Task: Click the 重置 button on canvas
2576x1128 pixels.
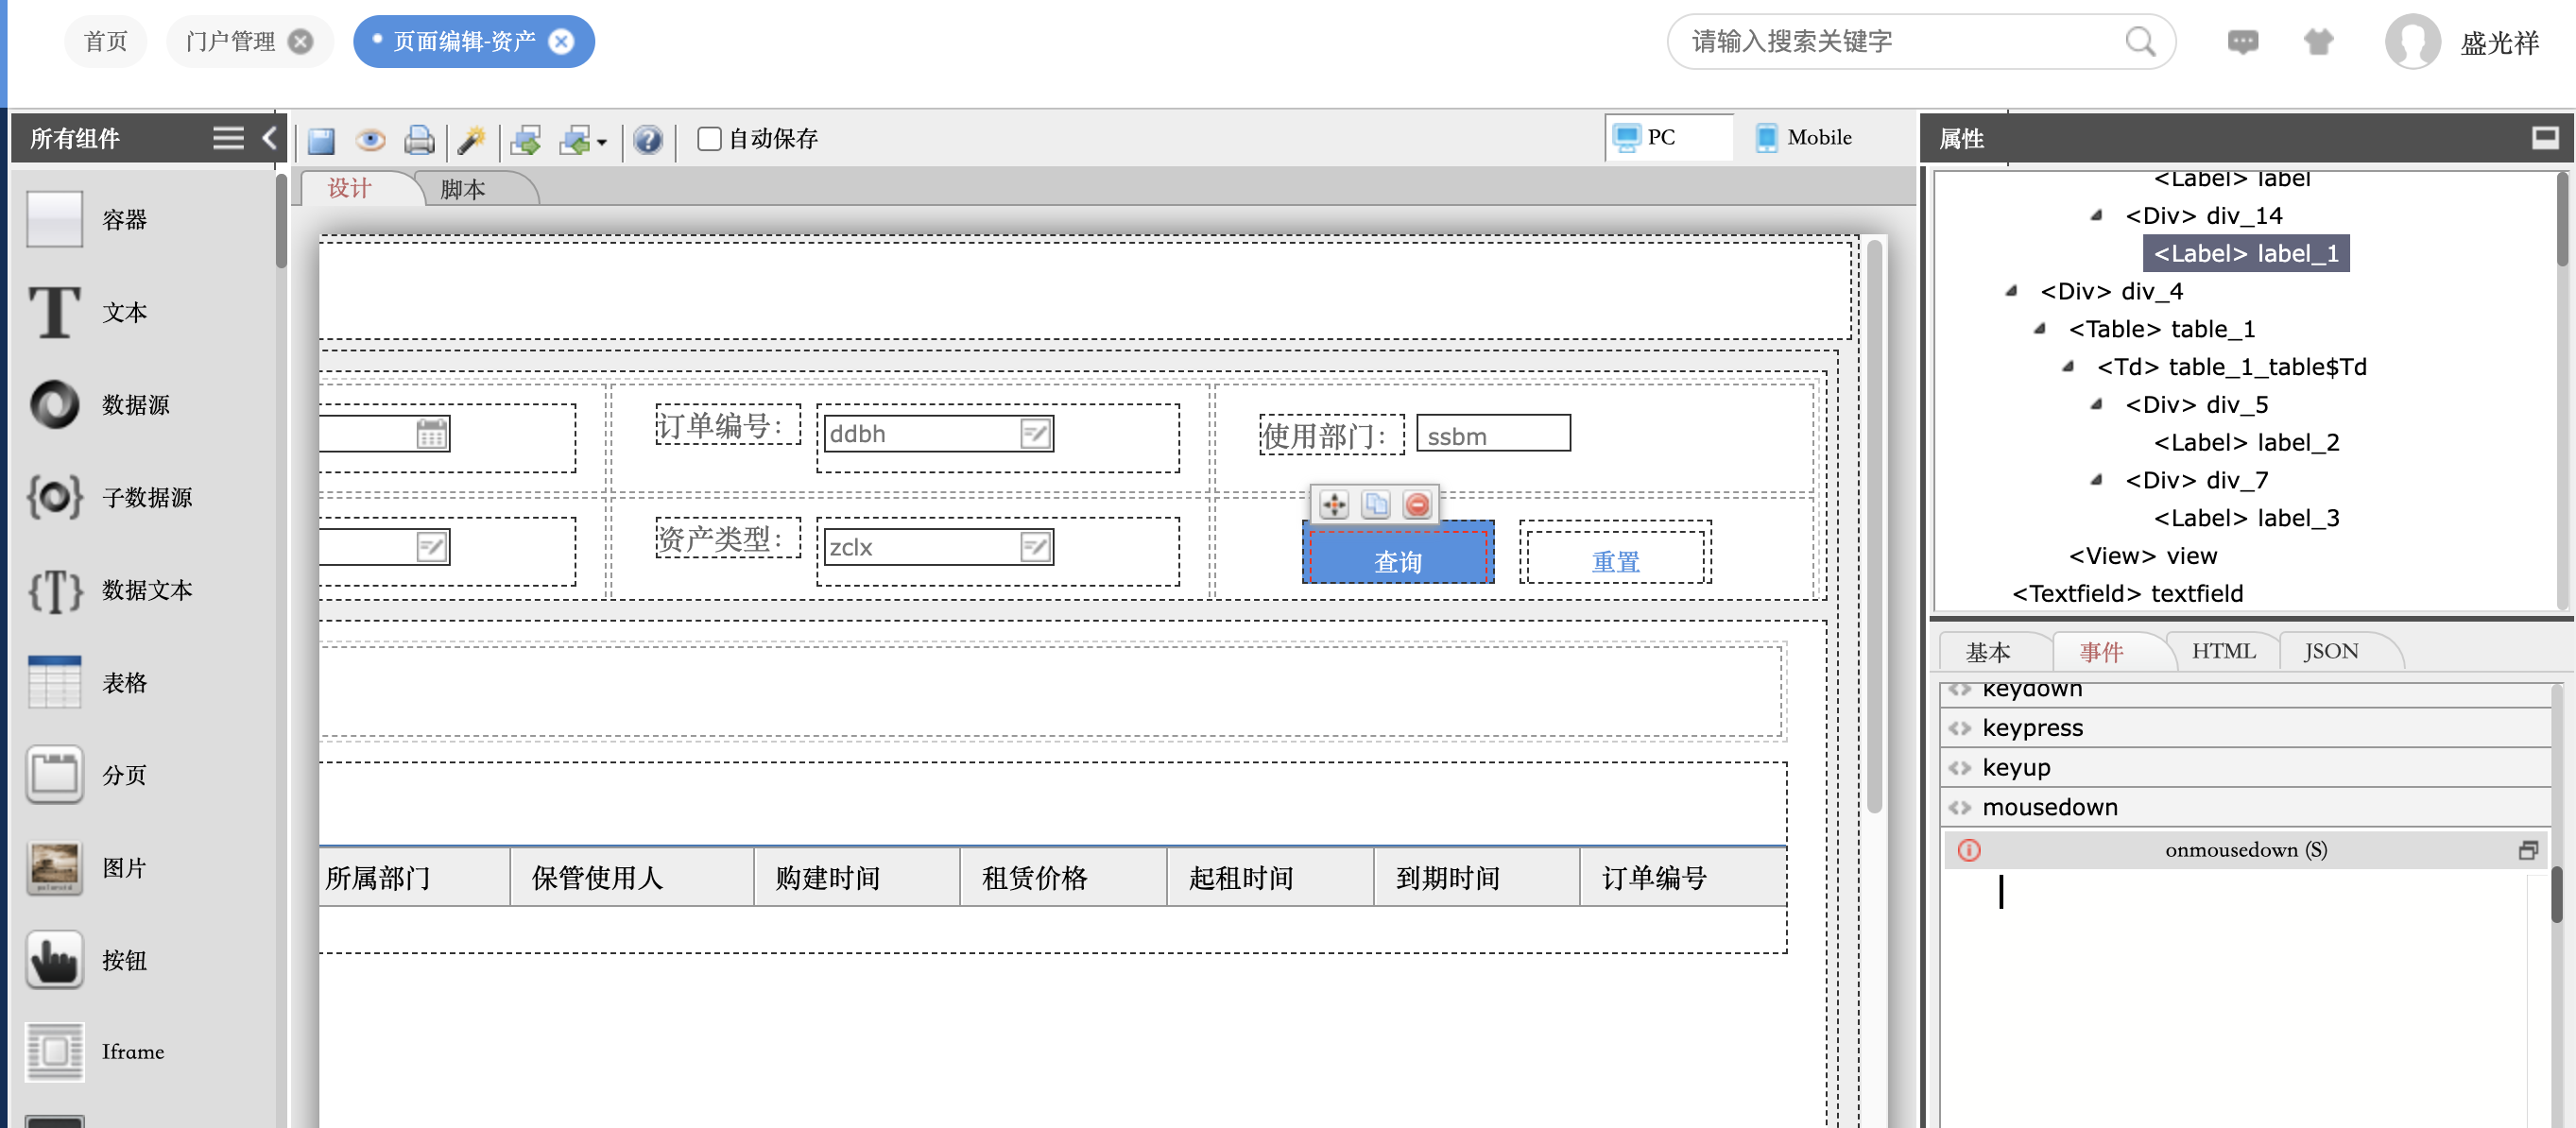Action: (x=1615, y=561)
